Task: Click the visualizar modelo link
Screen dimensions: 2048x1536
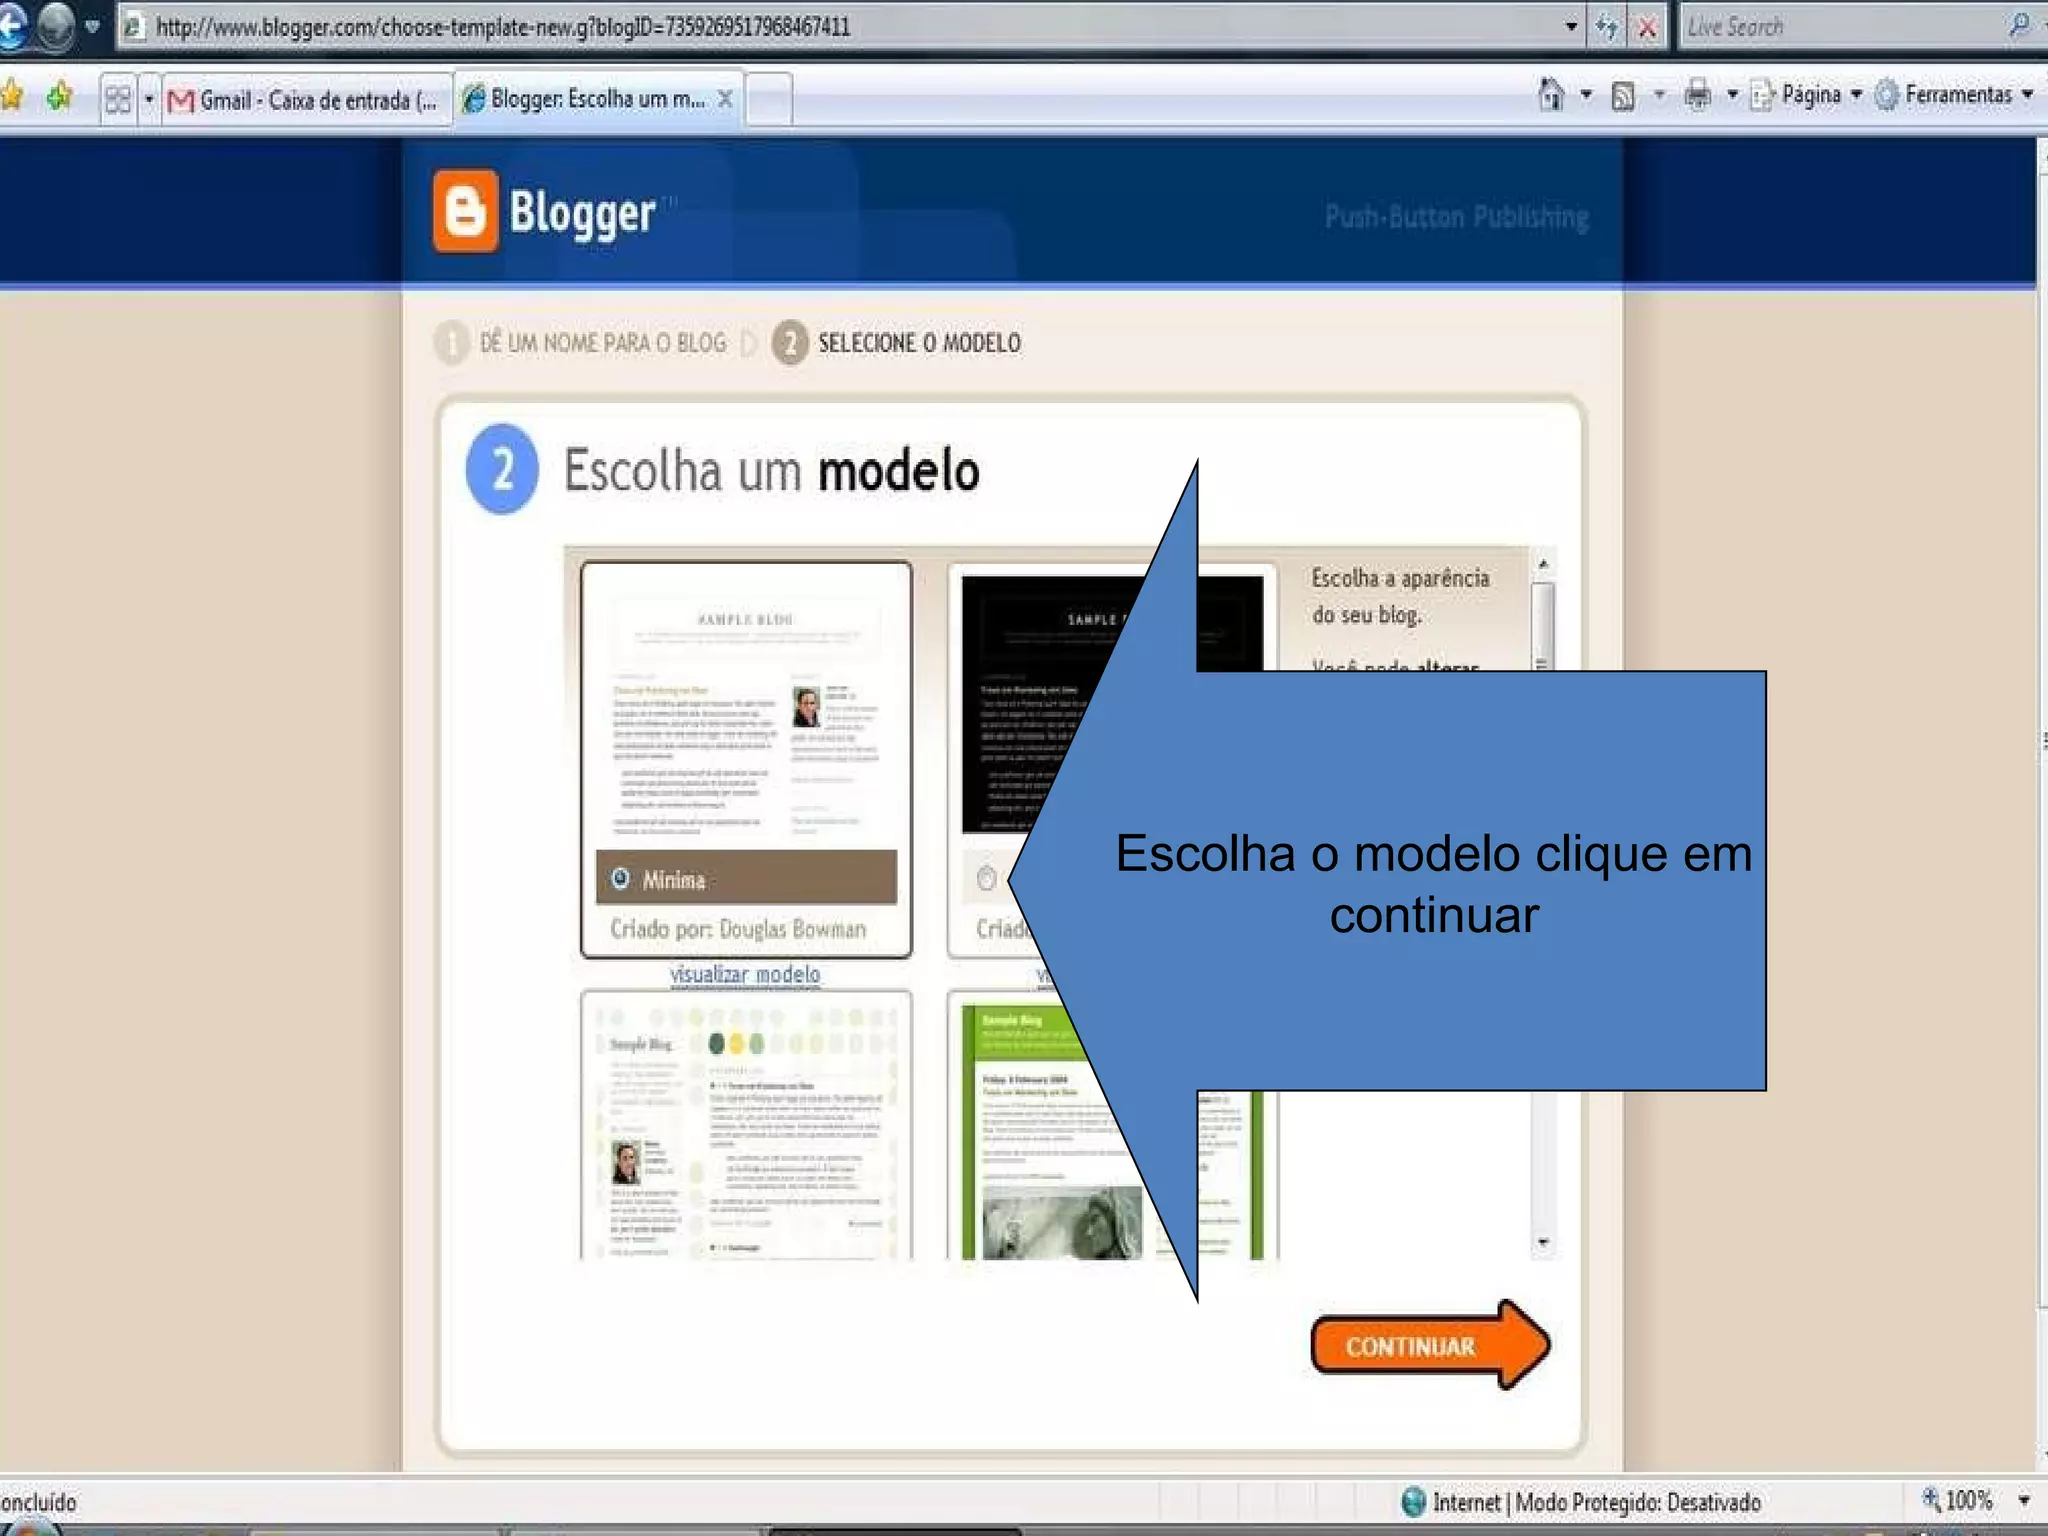Action: 745,974
